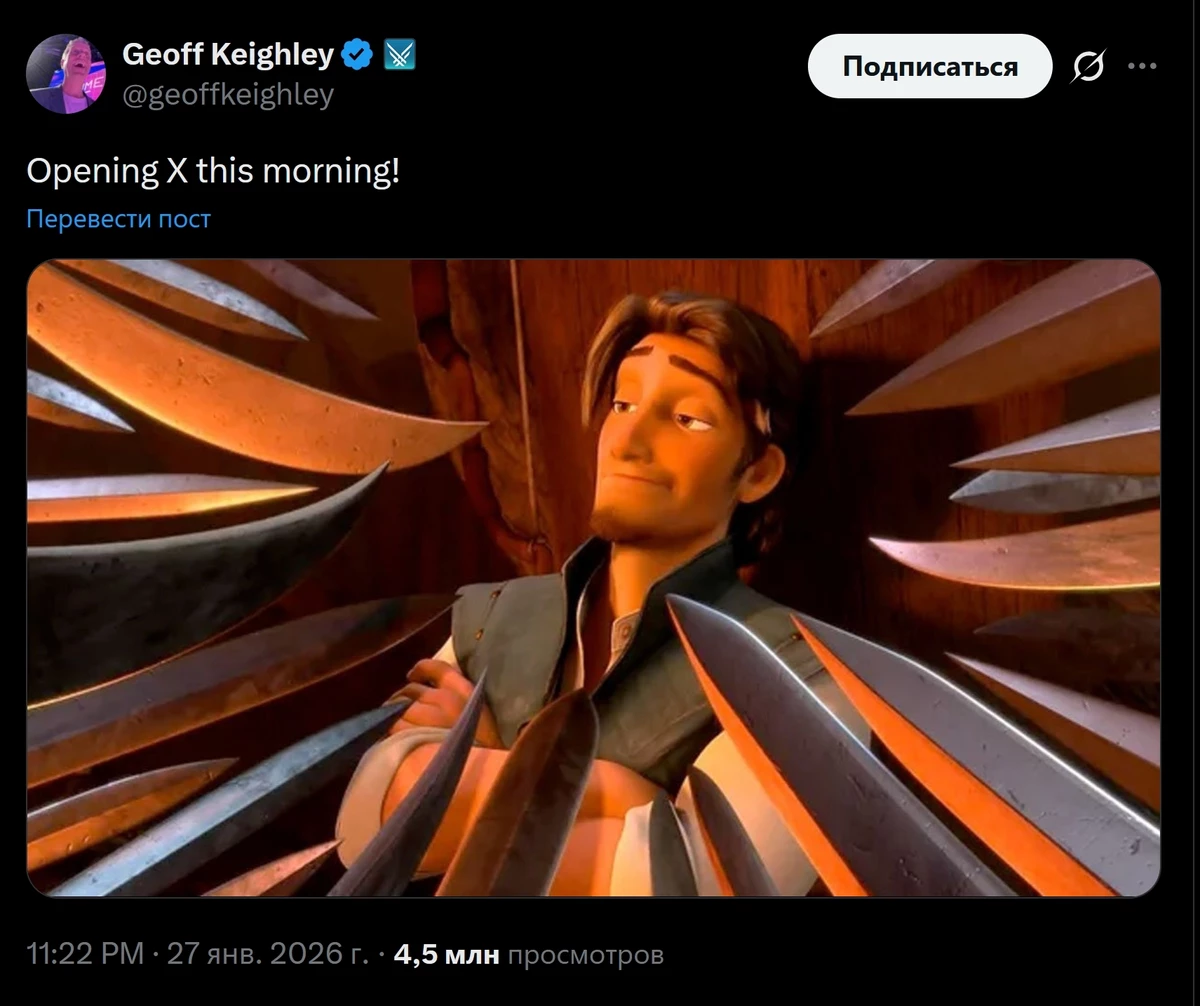
Task: Click the date 27 янв. 2026 г.
Action: (268, 954)
